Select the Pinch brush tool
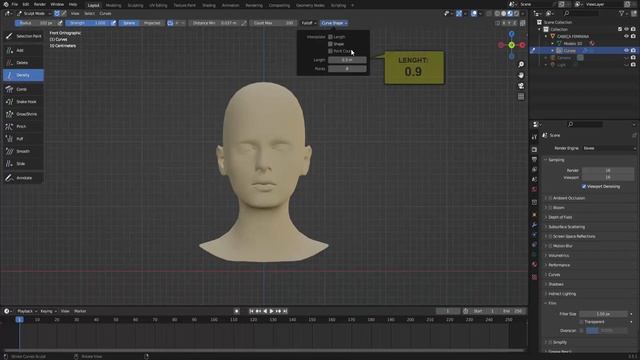 [23, 127]
